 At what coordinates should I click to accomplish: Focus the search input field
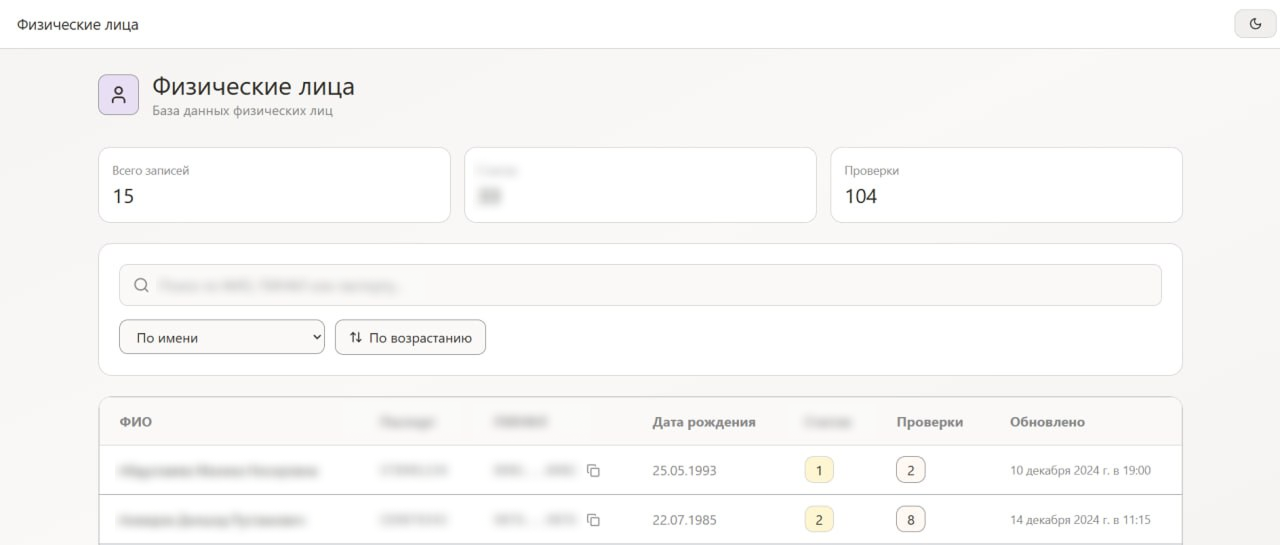pos(640,285)
